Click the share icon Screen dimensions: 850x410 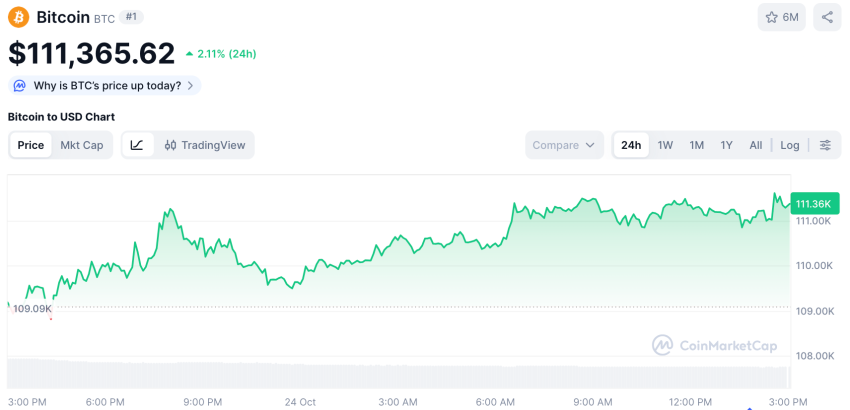pyautogui.click(x=827, y=17)
